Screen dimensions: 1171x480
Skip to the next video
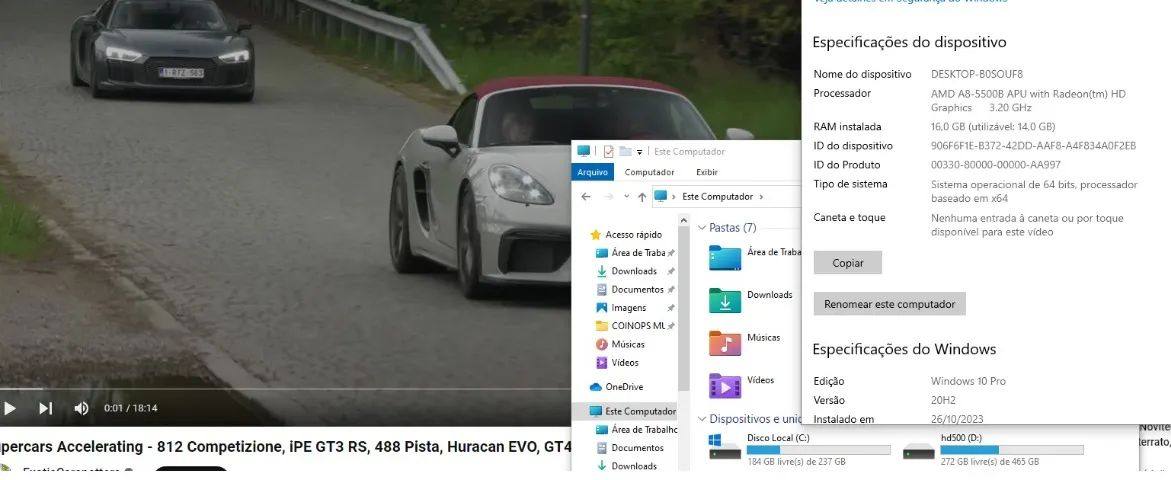pos(45,408)
